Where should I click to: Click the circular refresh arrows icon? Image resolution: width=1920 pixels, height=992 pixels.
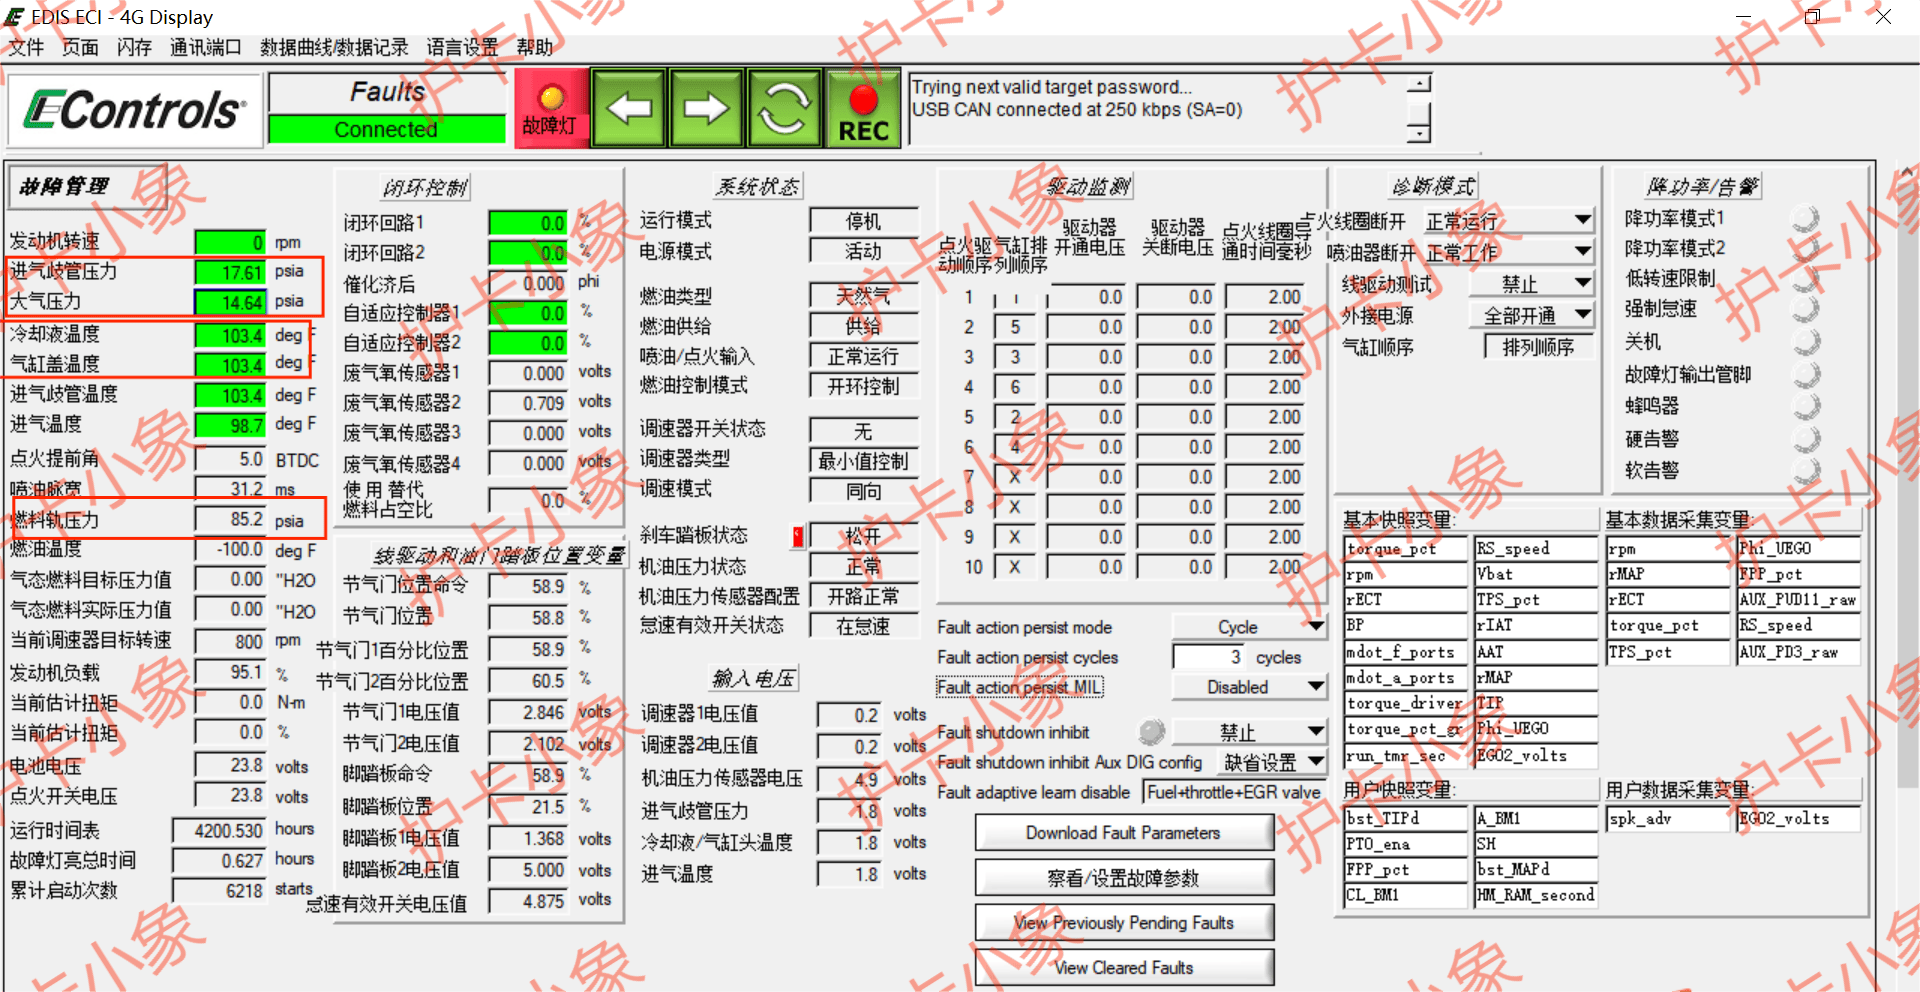(784, 105)
